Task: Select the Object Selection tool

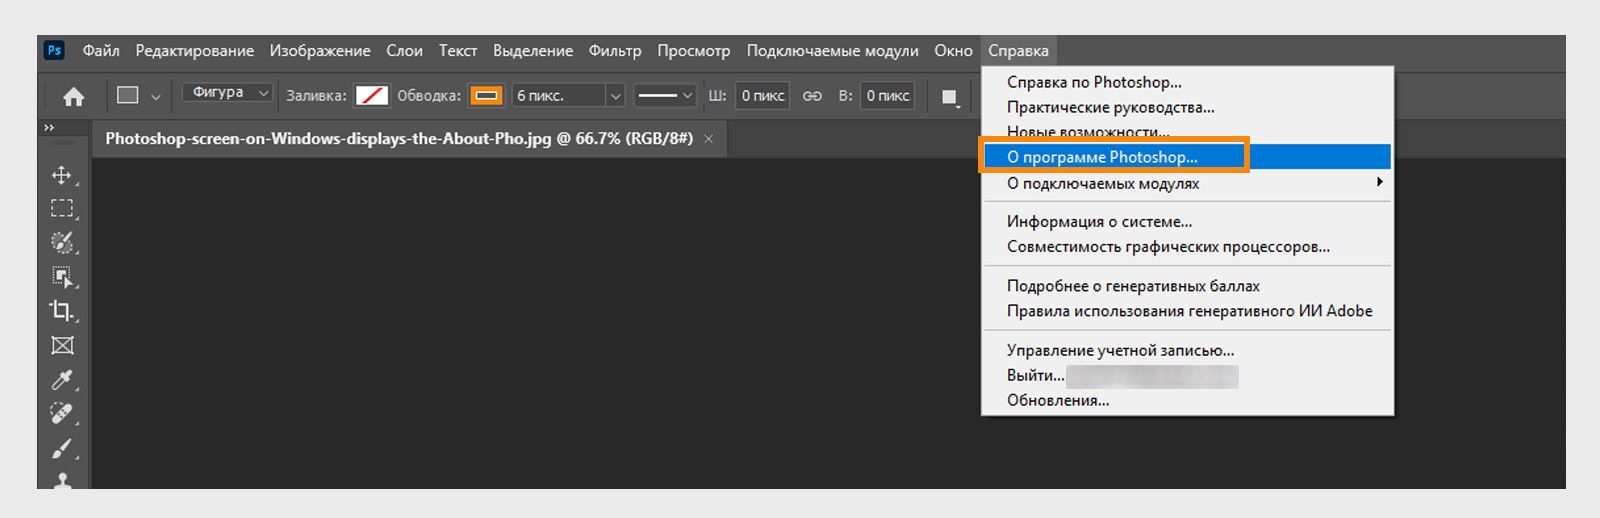Action: 62,277
